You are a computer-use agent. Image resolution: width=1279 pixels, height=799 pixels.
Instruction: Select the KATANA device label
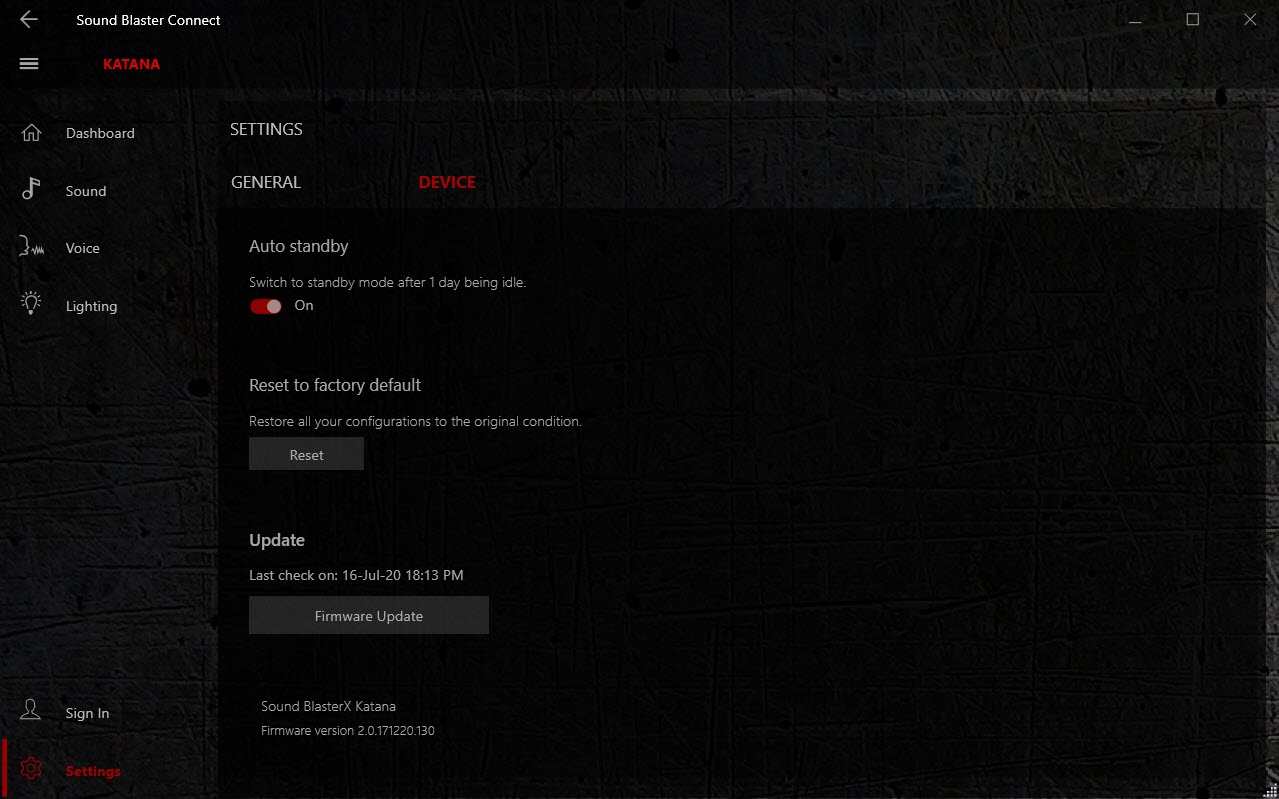(x=131, y=64)
